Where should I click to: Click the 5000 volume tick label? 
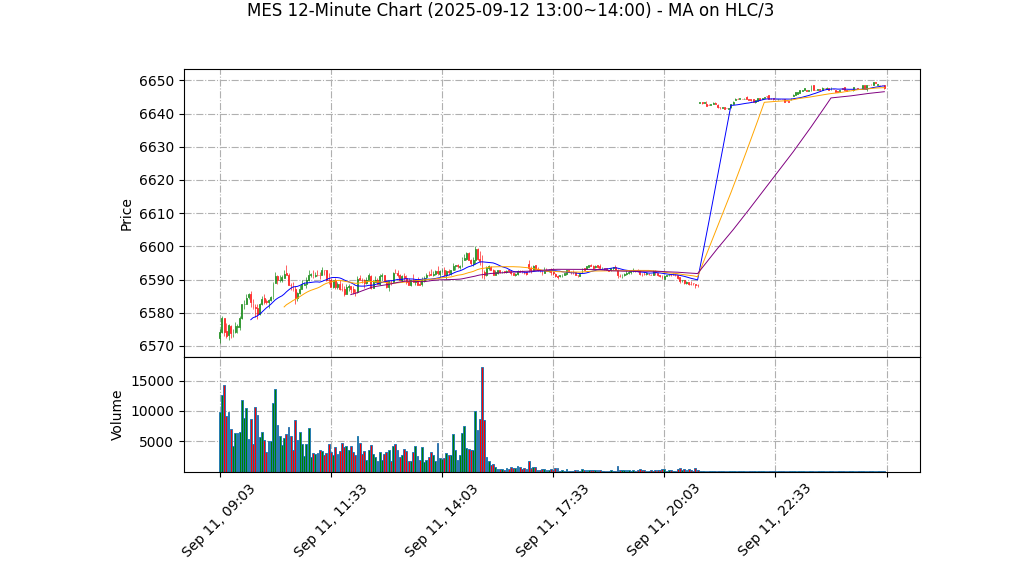(x=156, y=442)
